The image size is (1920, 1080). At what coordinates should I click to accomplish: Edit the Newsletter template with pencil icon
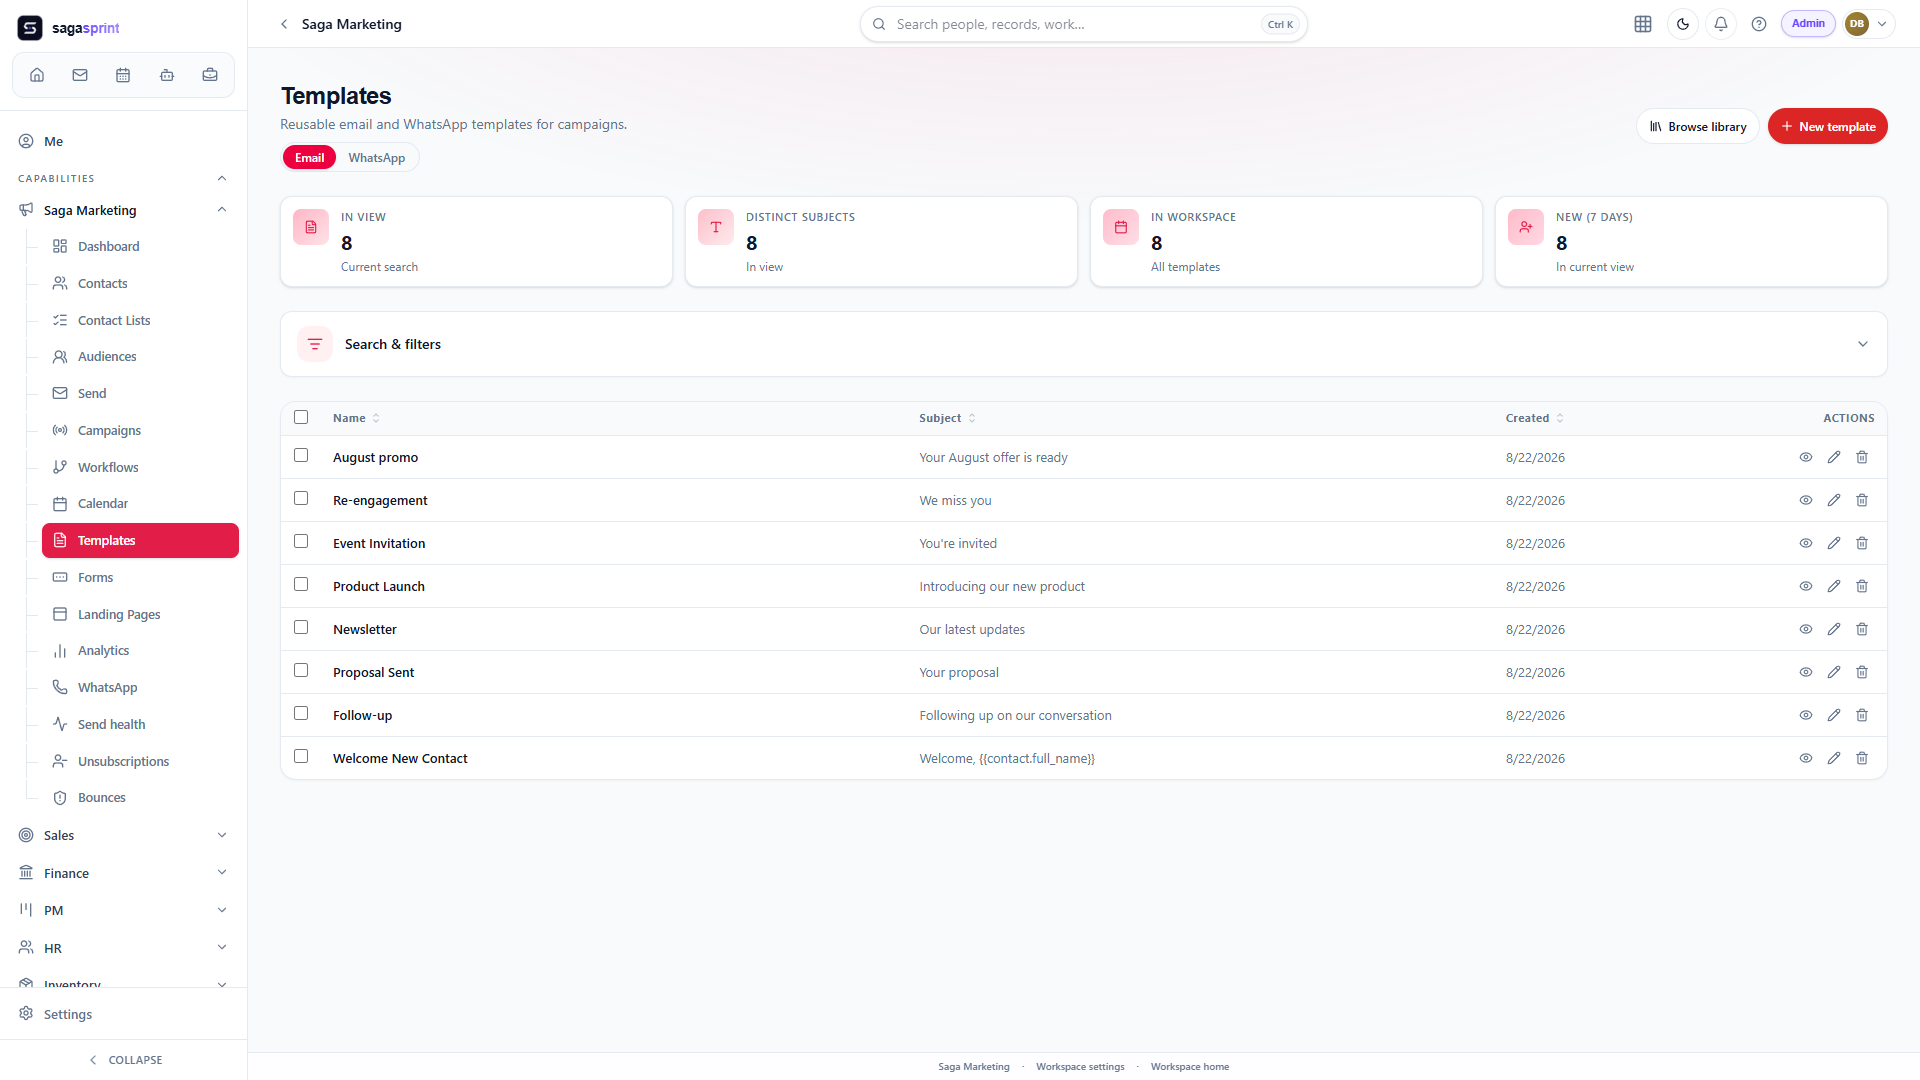pyautogui.click(x=1834, y=629)
